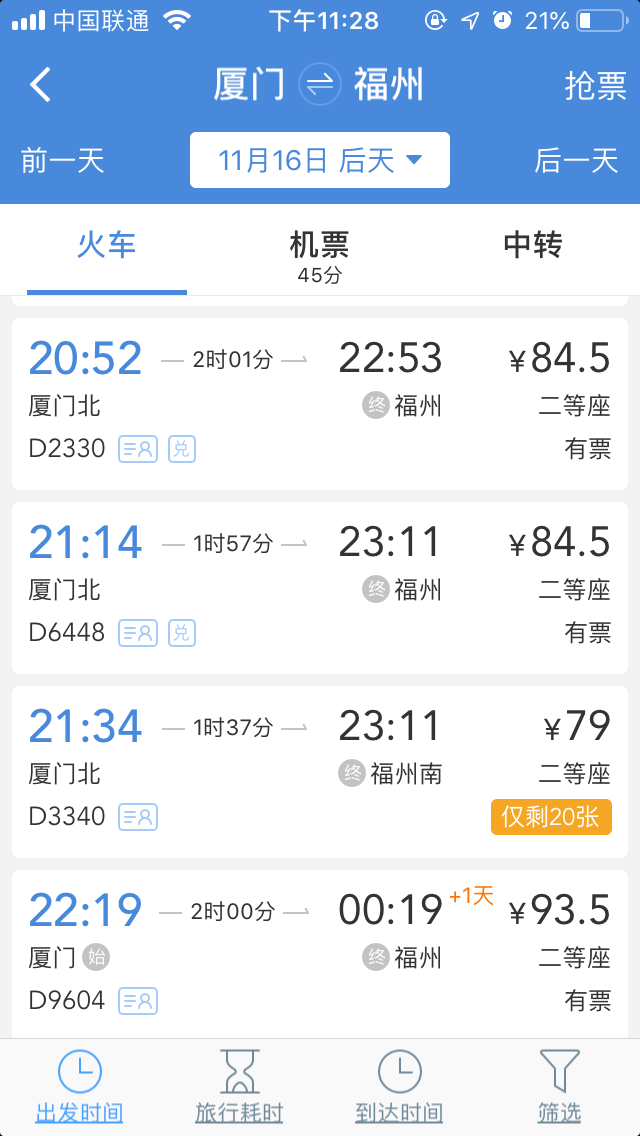Image resolution: width=640 pixels, height=1136 pixels.
Task: Open the 11月16日 date dropdown
Action: coord(320,160)
